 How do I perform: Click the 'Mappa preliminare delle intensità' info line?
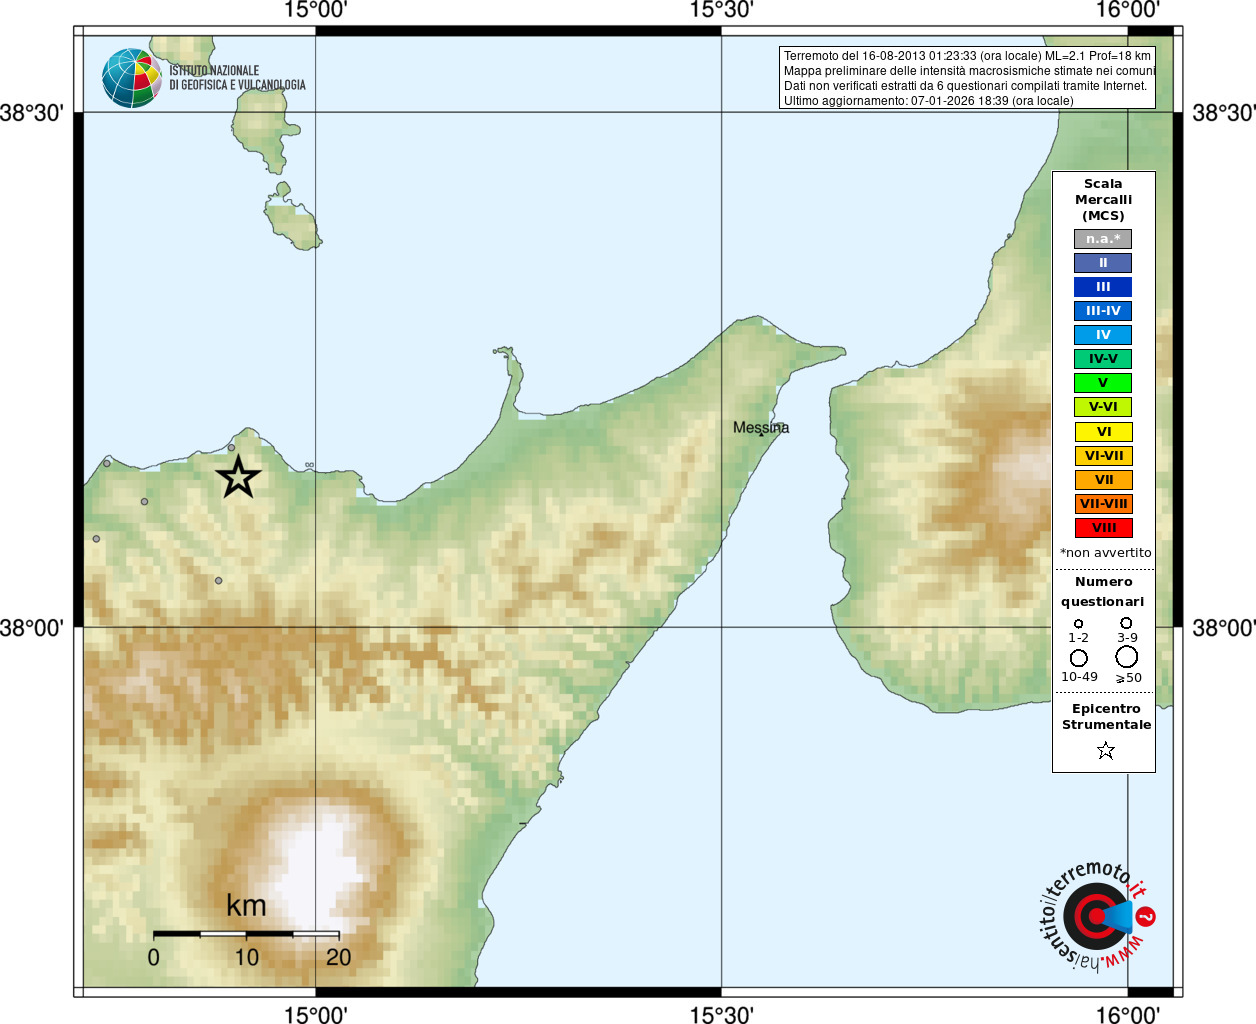click(969, 71)
